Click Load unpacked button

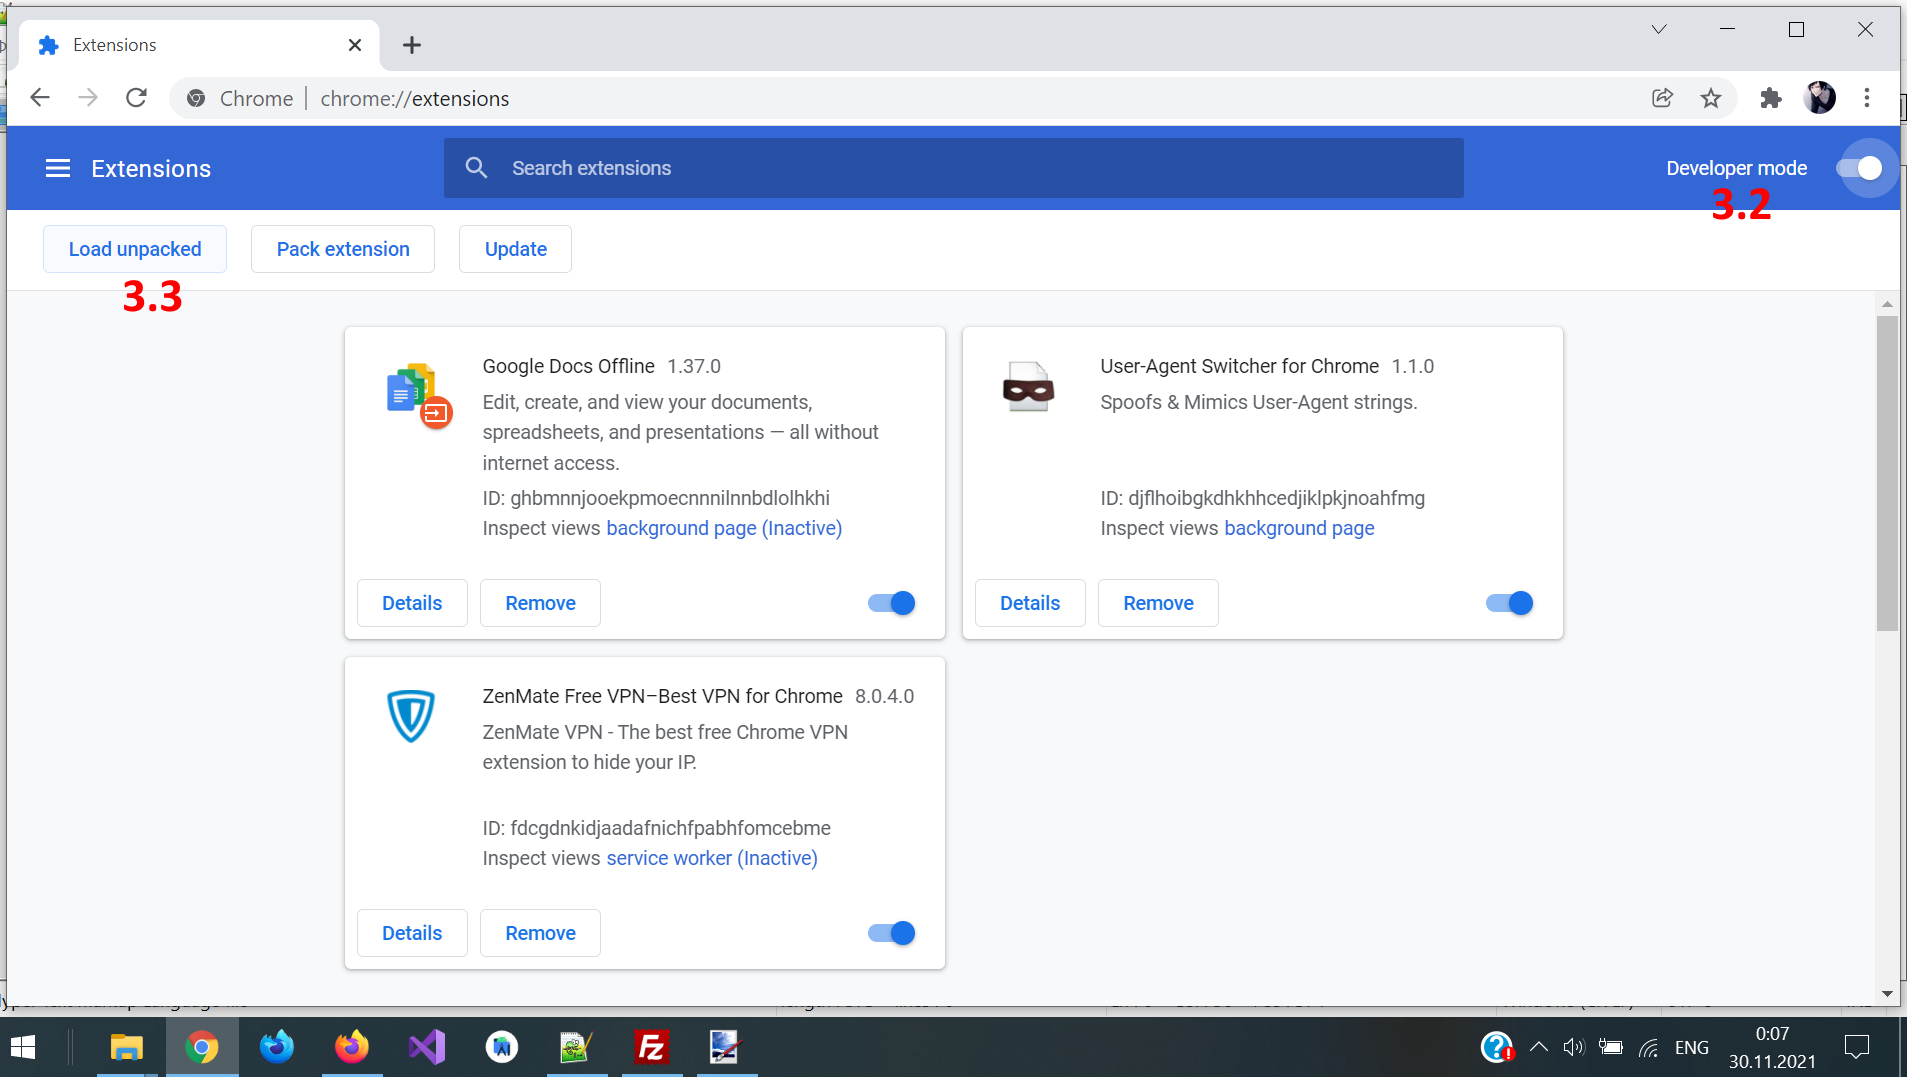[135, 249]
